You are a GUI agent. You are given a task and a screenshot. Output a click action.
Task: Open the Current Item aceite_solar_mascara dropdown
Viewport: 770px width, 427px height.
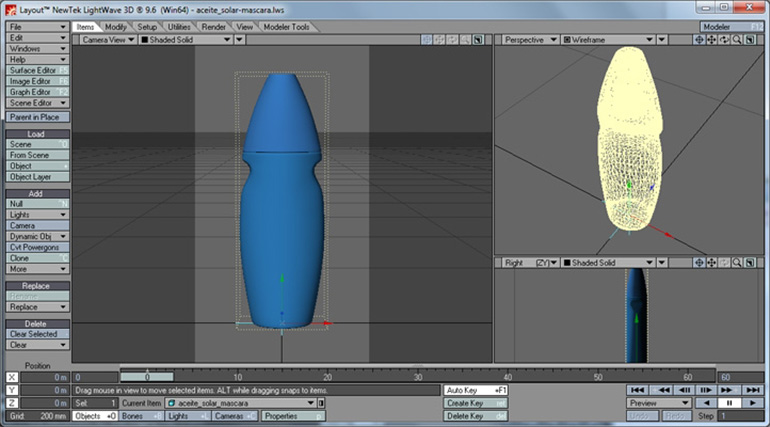click(240, 403)
